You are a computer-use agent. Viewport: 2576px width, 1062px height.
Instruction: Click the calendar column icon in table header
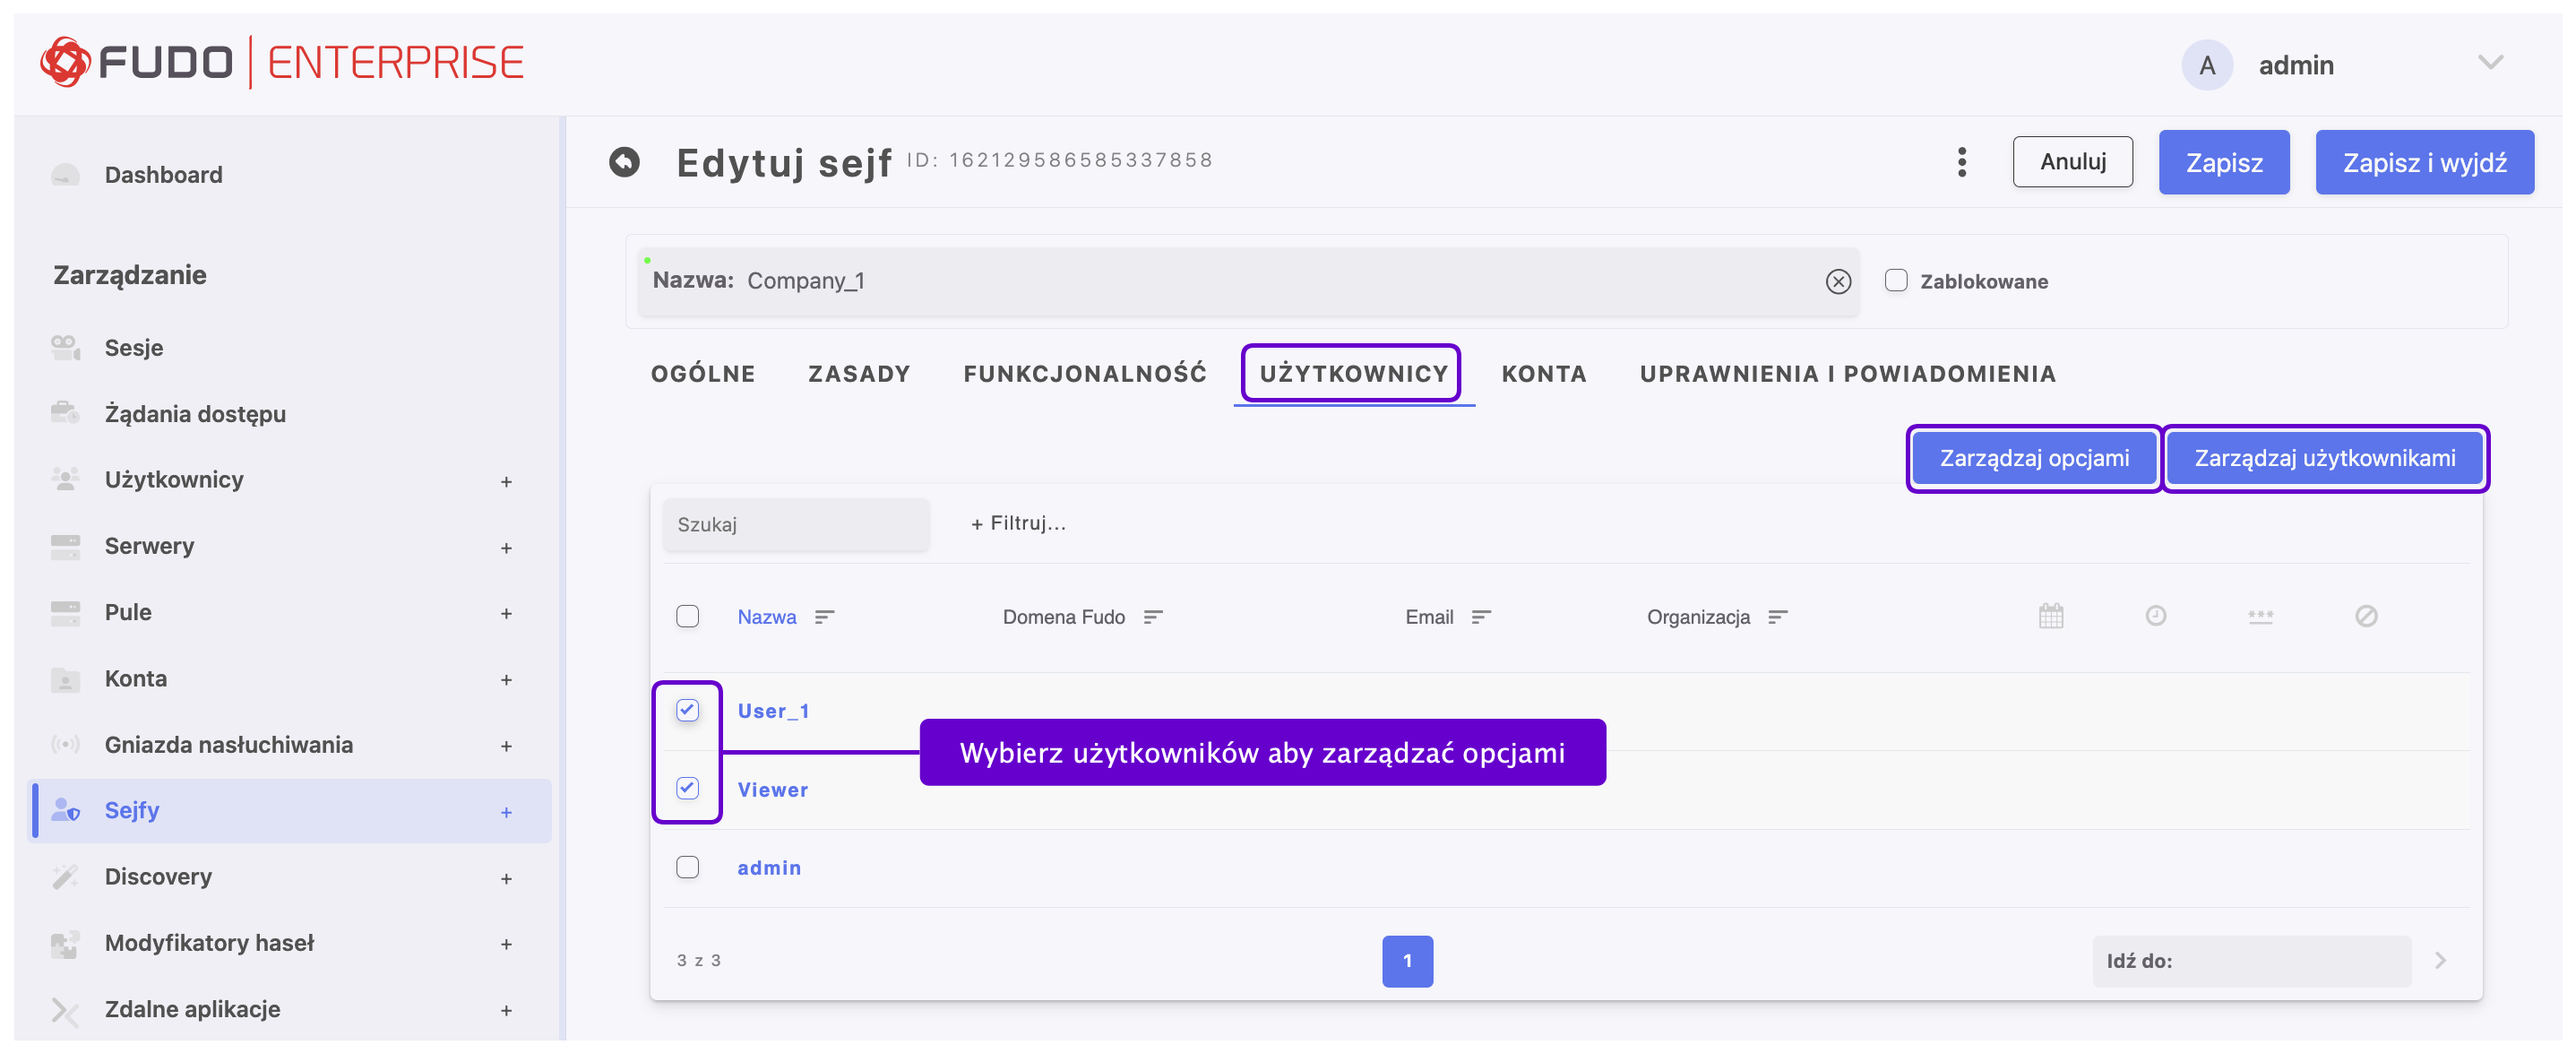[2050, 616]
